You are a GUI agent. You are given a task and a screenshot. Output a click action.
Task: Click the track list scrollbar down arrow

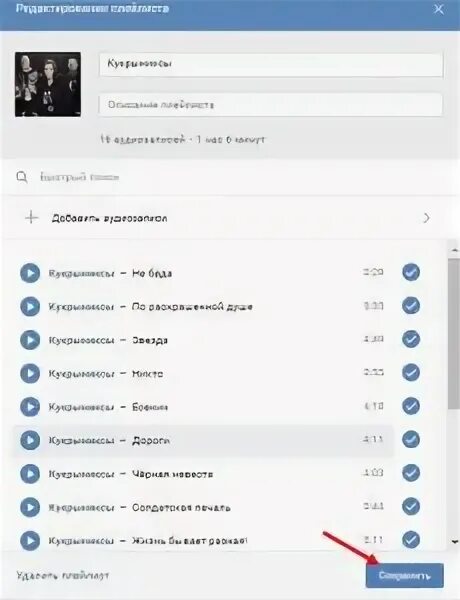(x=454, y=542)
